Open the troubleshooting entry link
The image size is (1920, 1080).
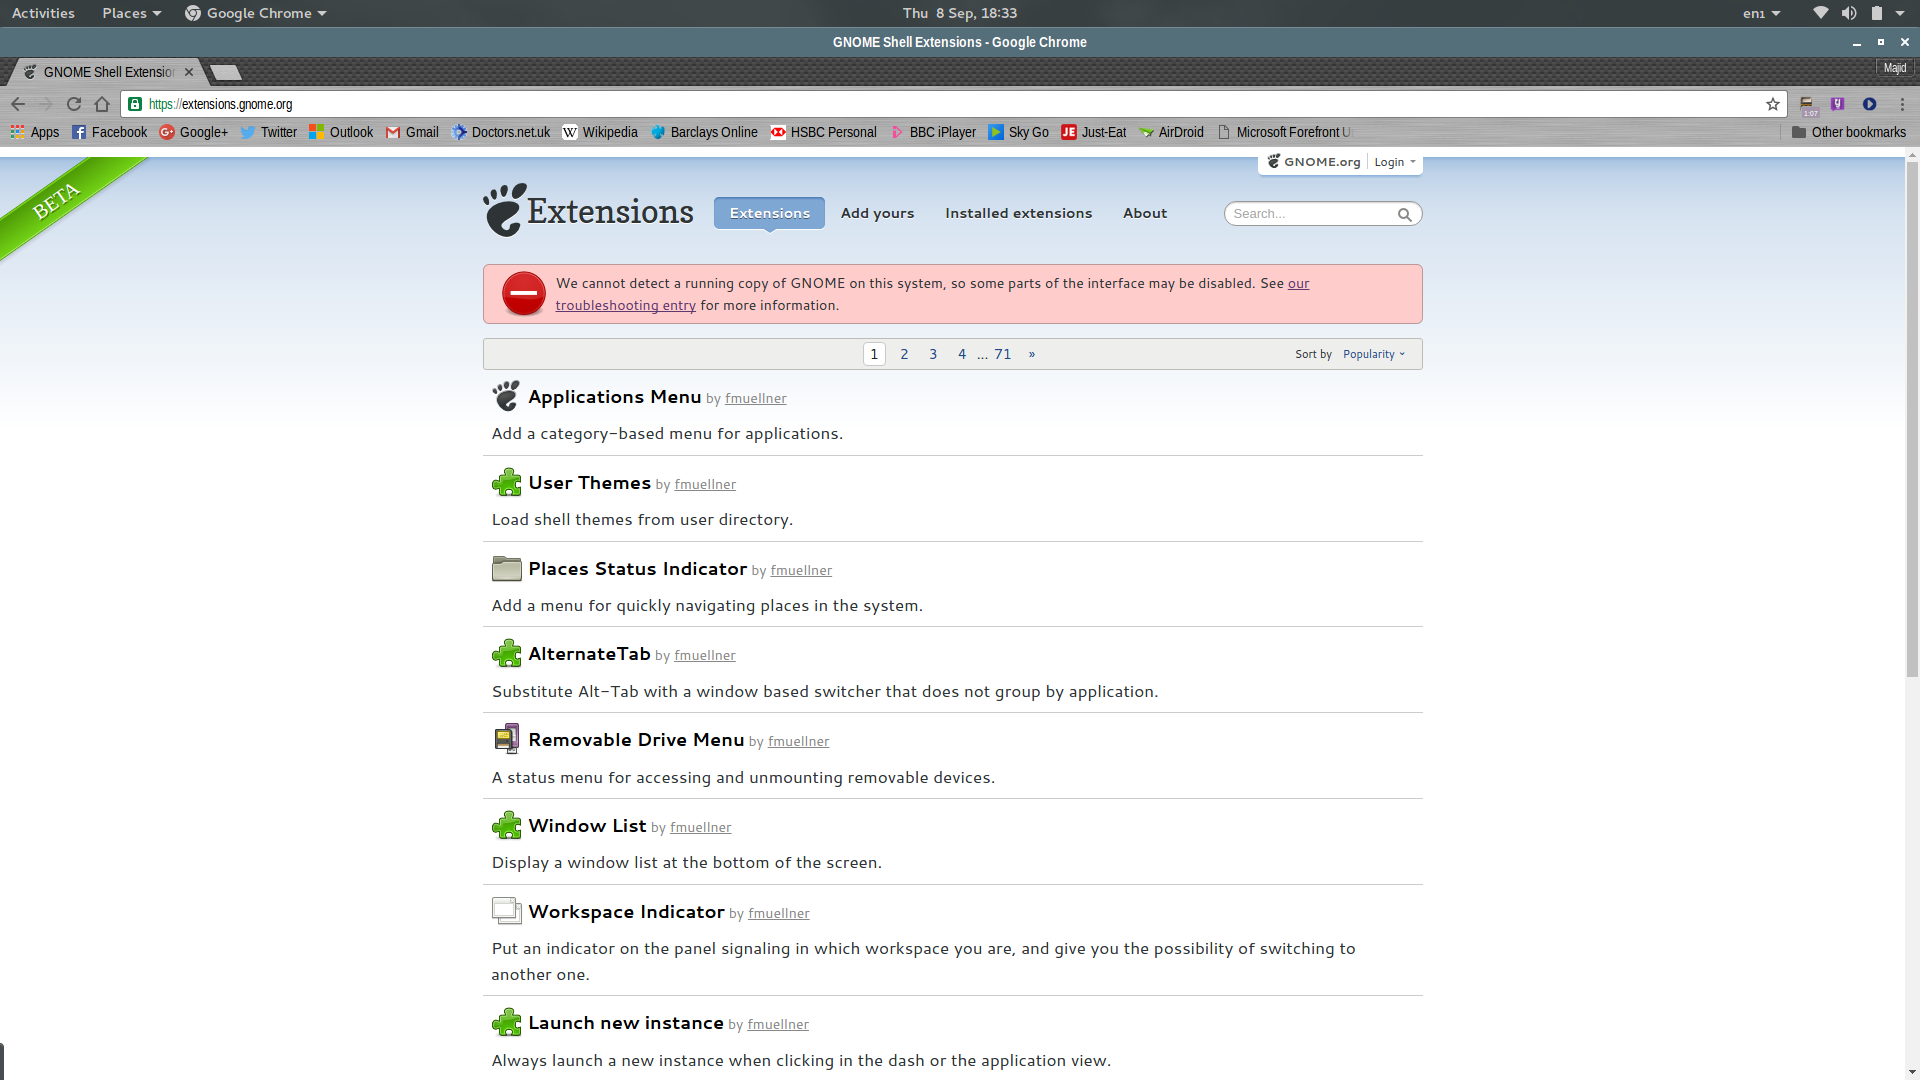pyautogui.click(x=626, y=306)
